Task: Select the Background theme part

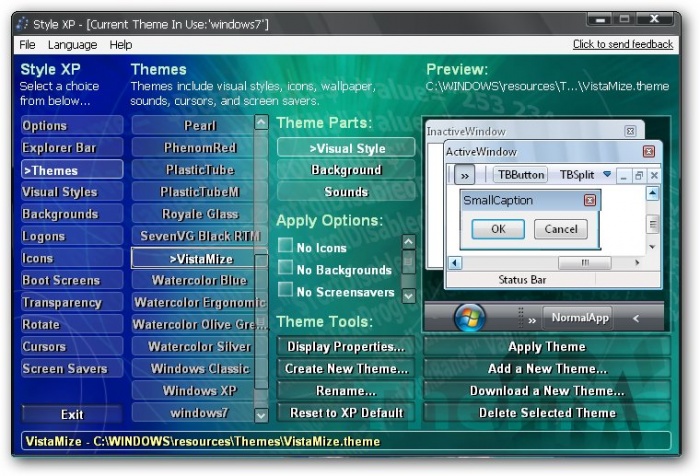Action: click(346, 170)
